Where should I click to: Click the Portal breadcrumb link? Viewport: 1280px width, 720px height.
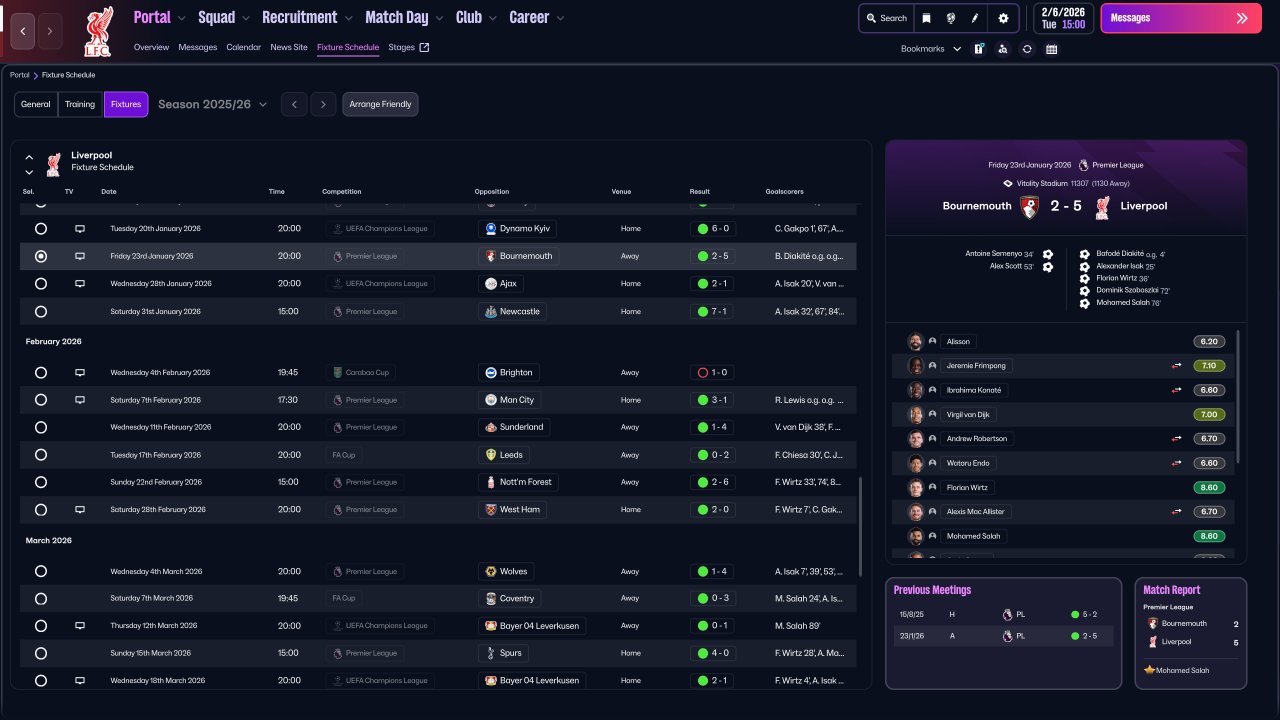[x=20, y=75]
